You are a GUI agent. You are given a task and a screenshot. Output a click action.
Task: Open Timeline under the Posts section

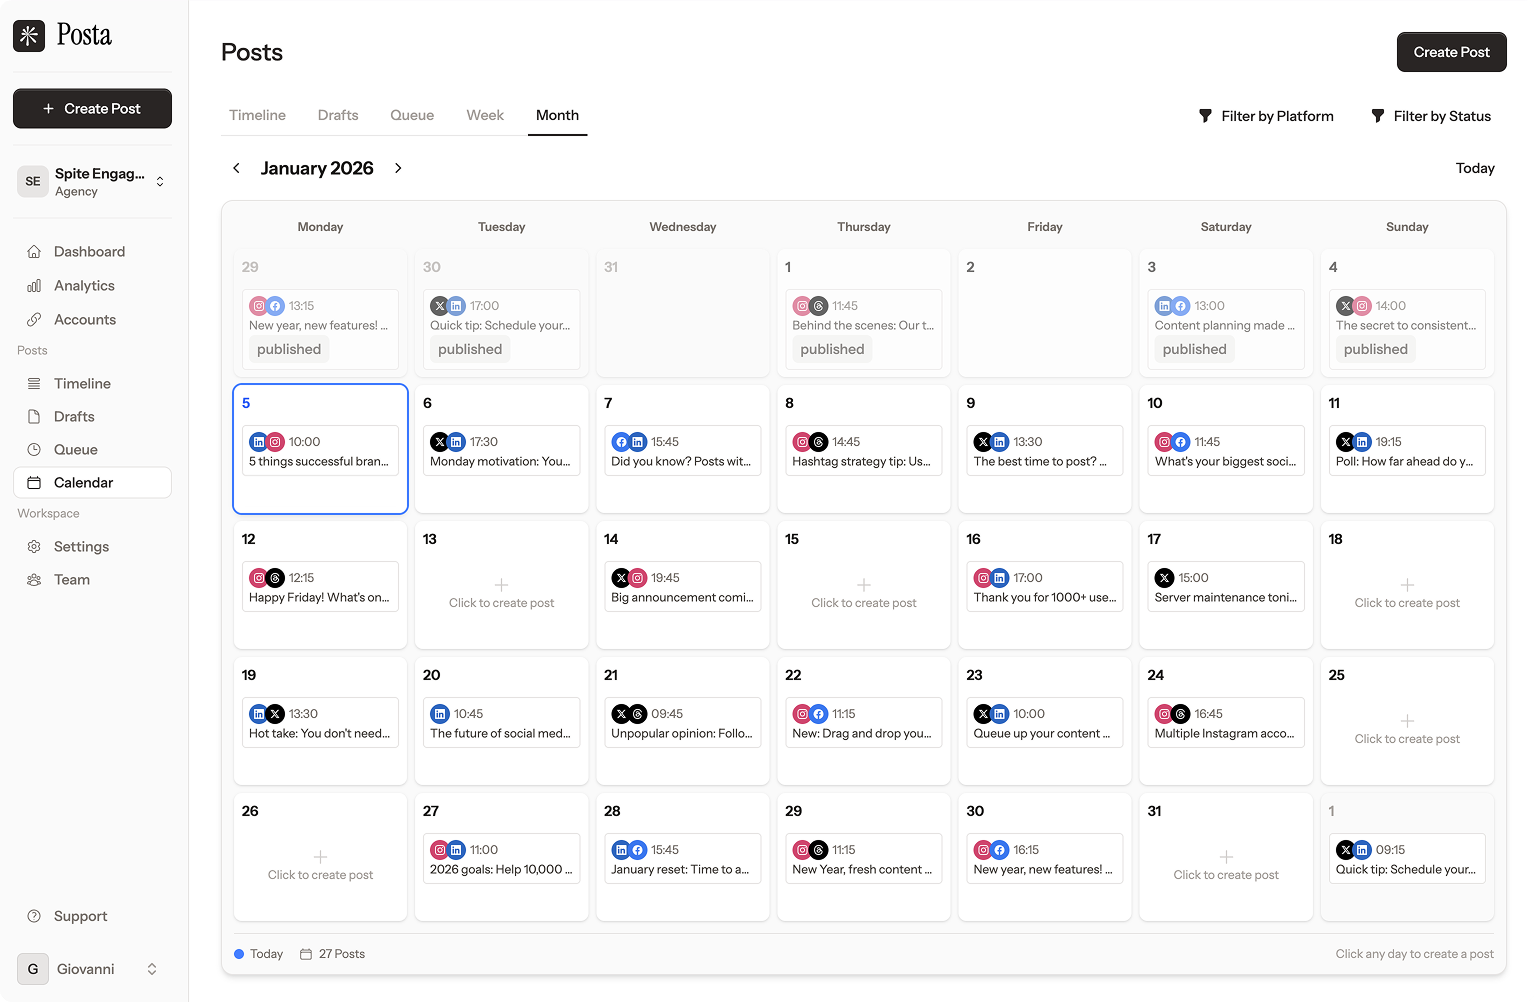click(81, 383)
